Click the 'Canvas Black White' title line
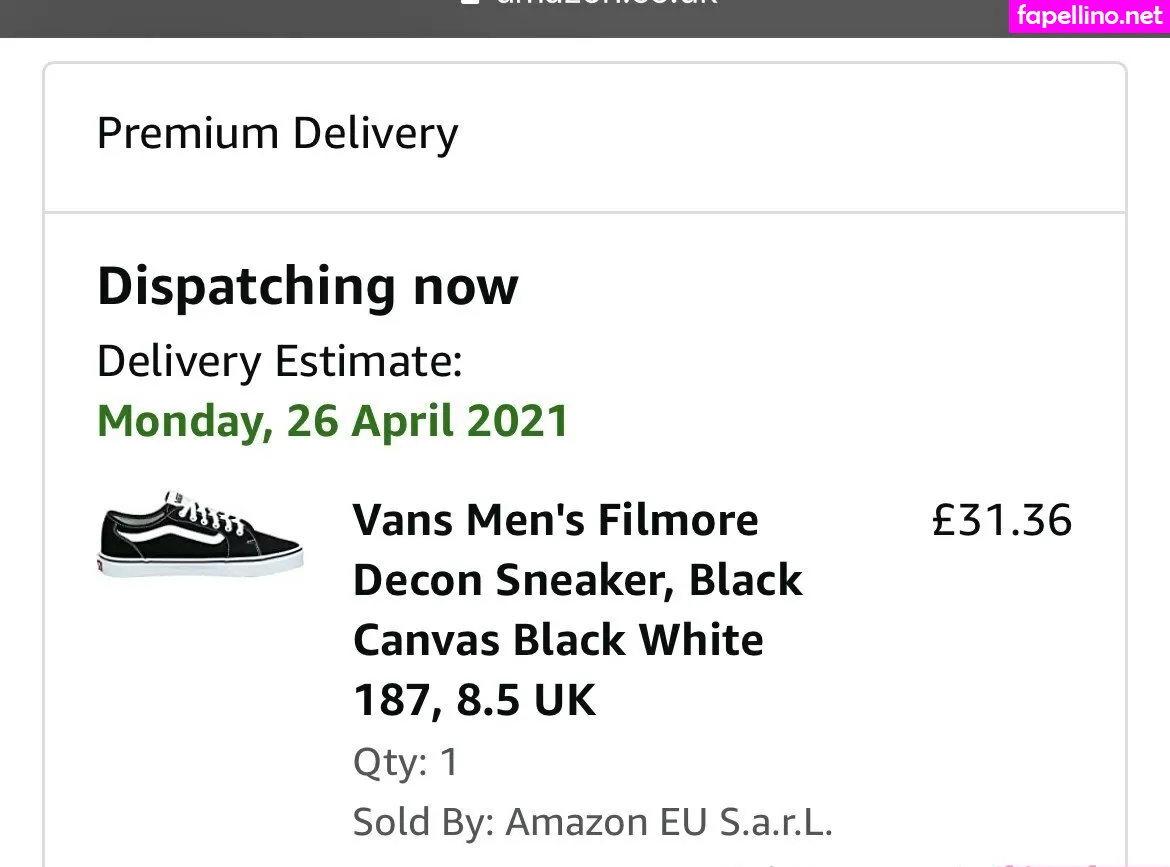 point(558,641)
